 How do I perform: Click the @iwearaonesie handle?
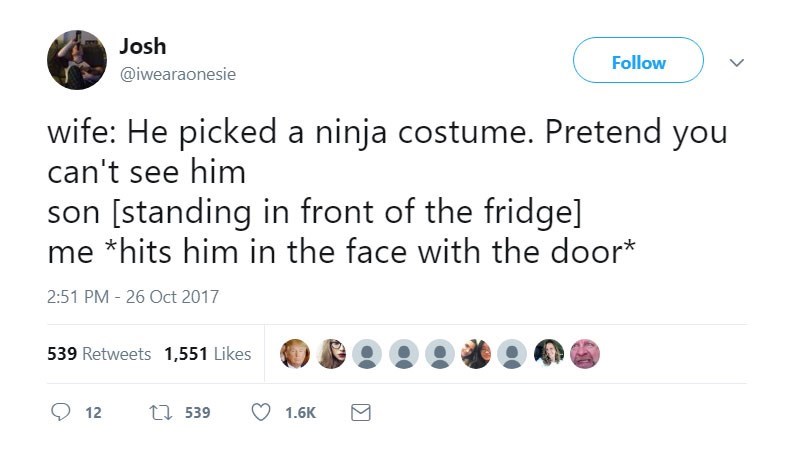coord(177,73)
